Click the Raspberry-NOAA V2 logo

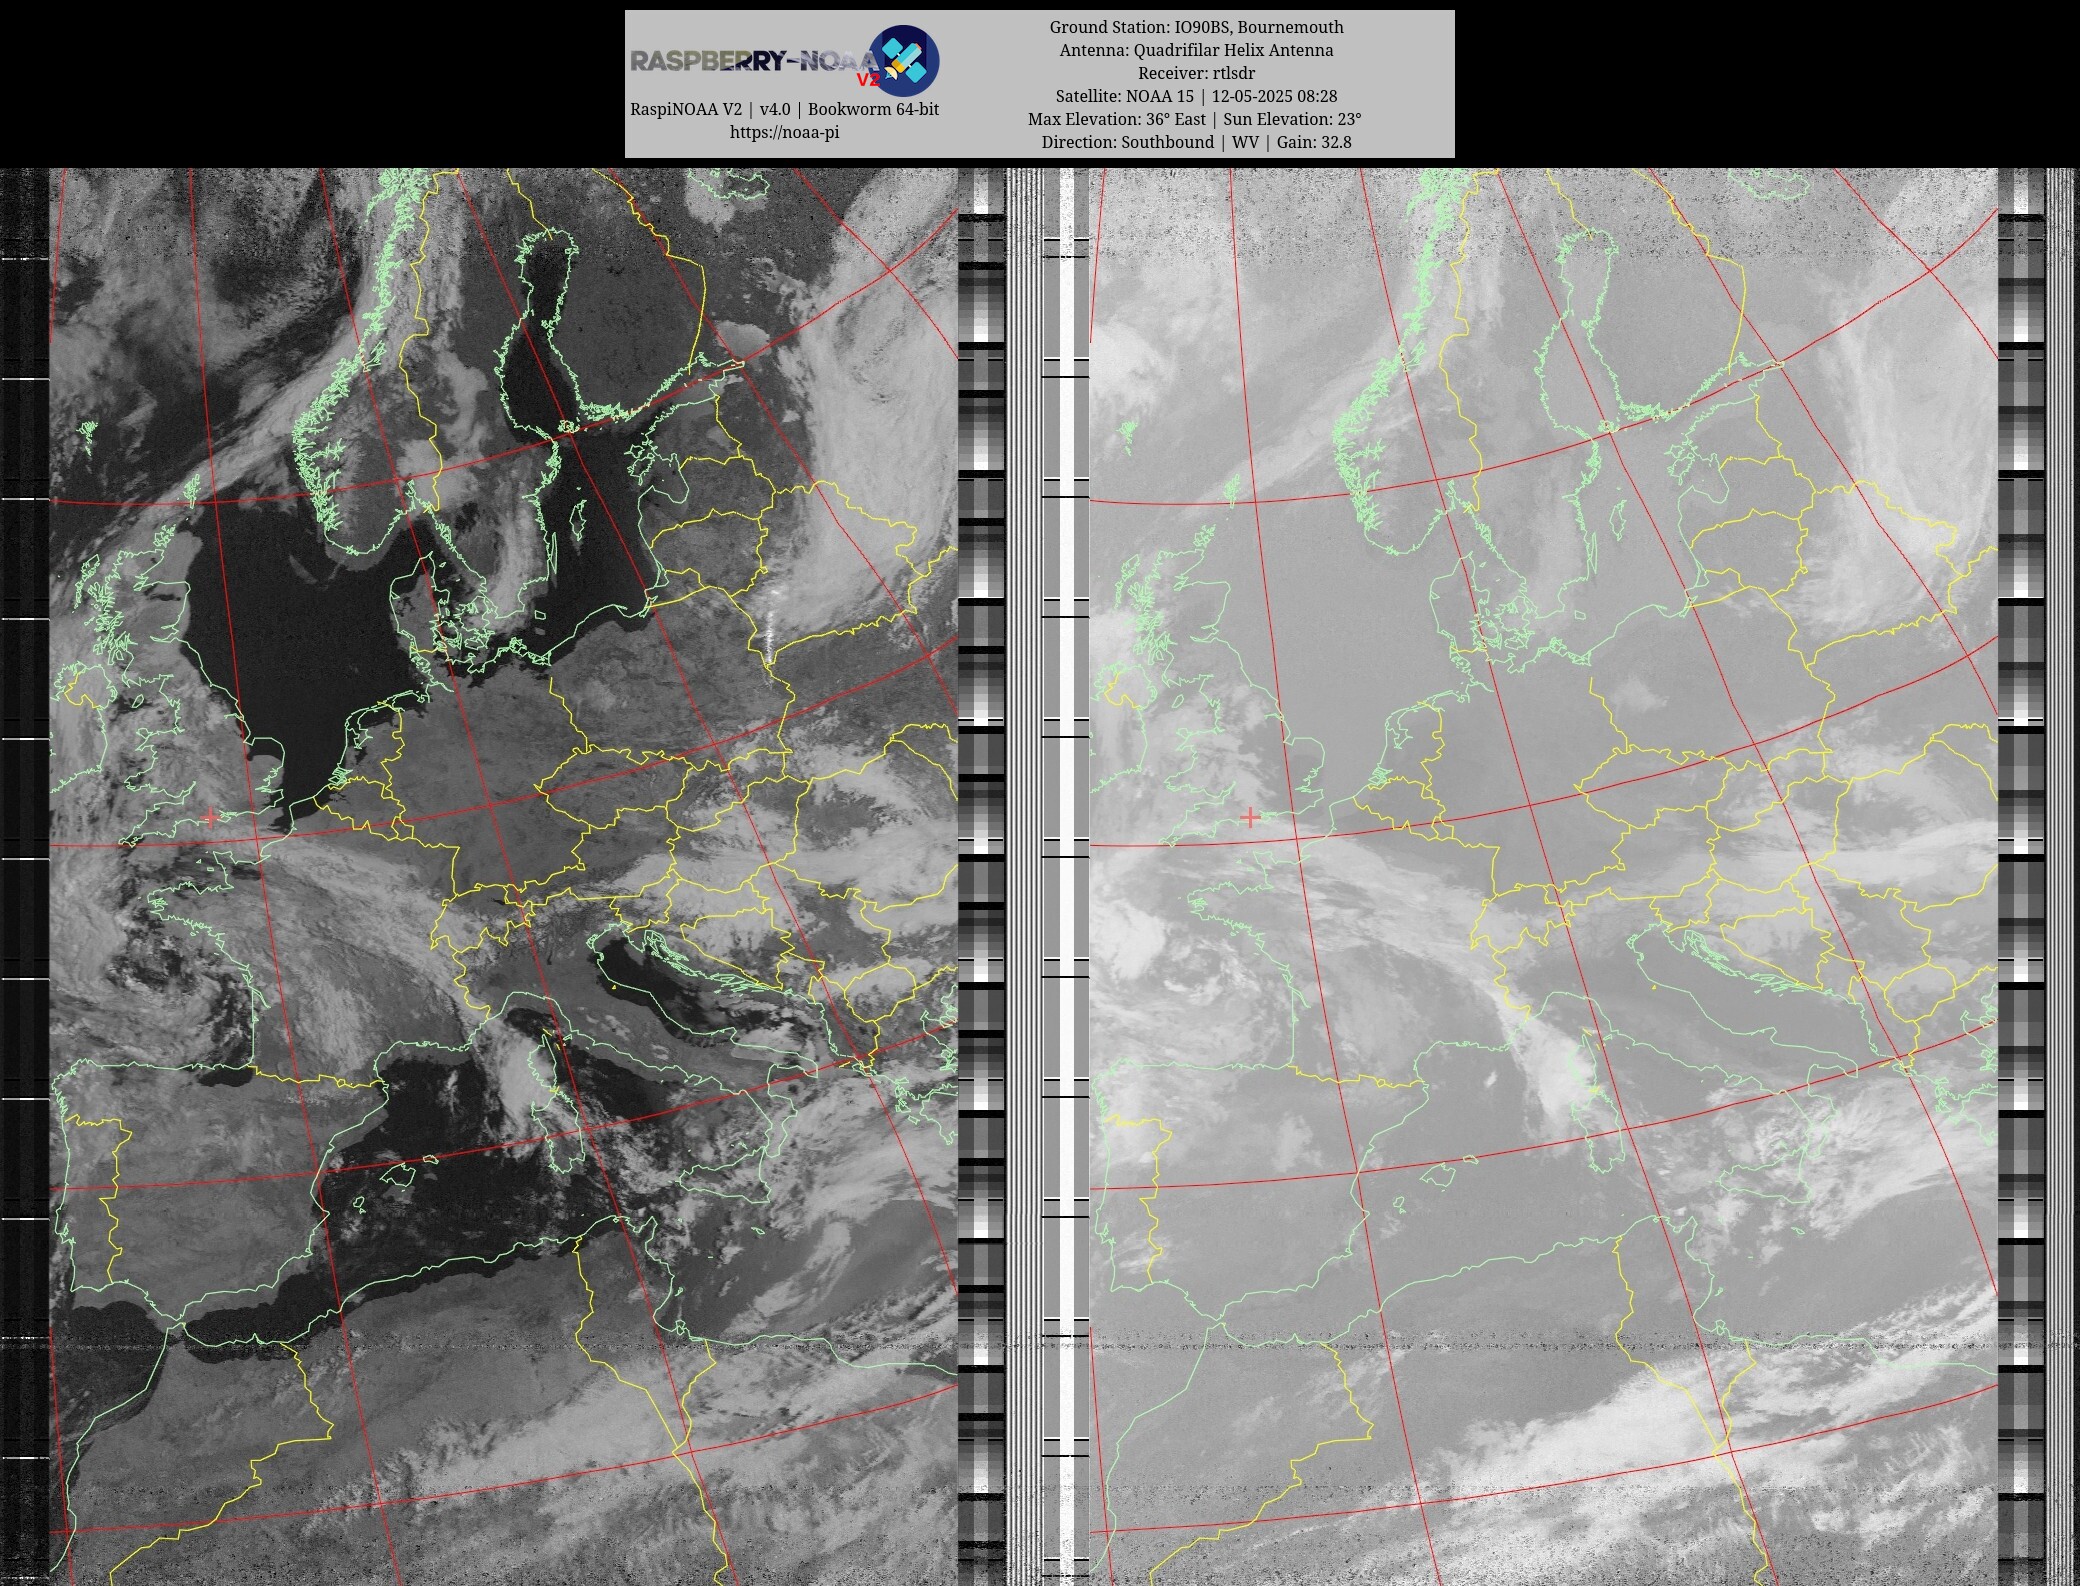785,61
